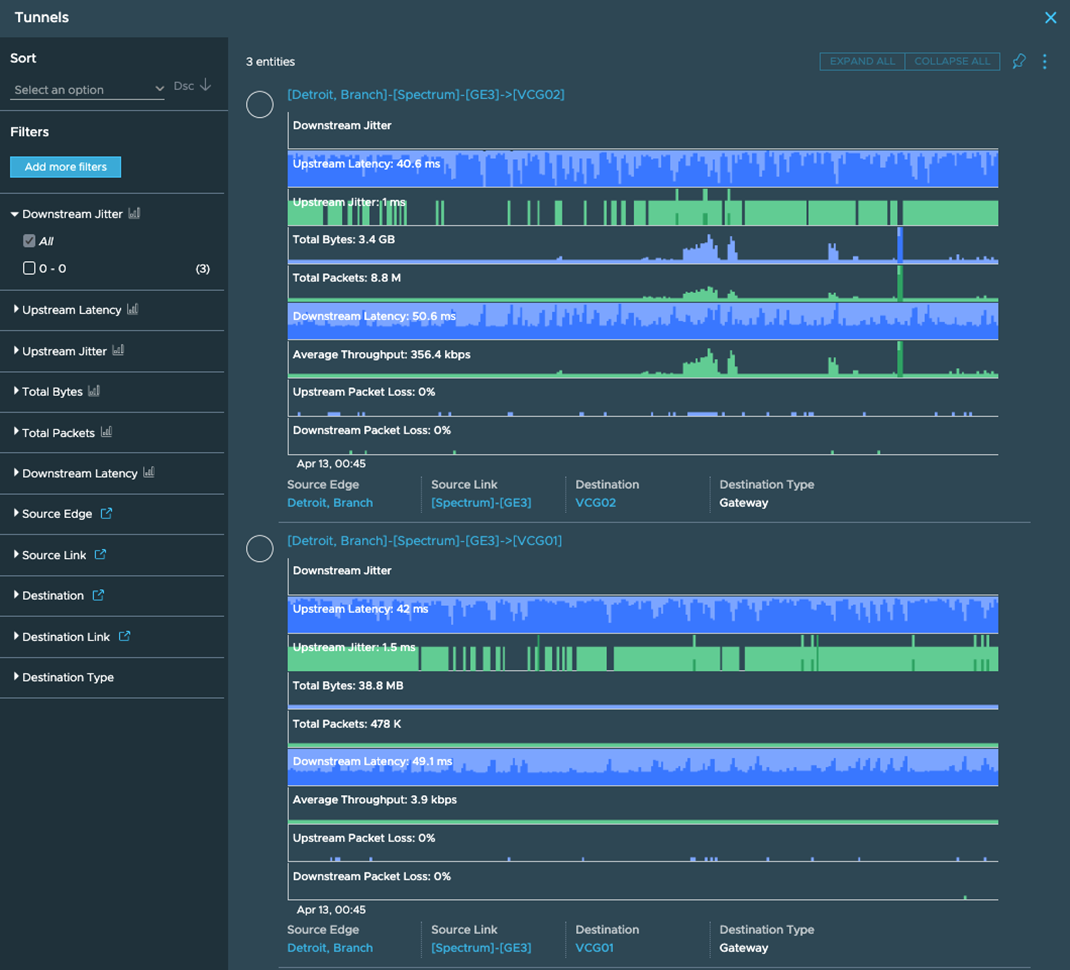Click the Expand All button
The width and height of the screenshot is (1070, 970).
tap(862, 62)
